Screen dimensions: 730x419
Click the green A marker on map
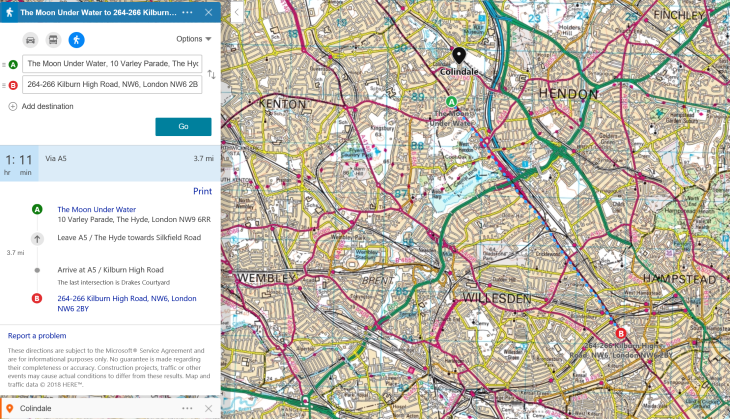pyautogui.click(x=452, y=102)
